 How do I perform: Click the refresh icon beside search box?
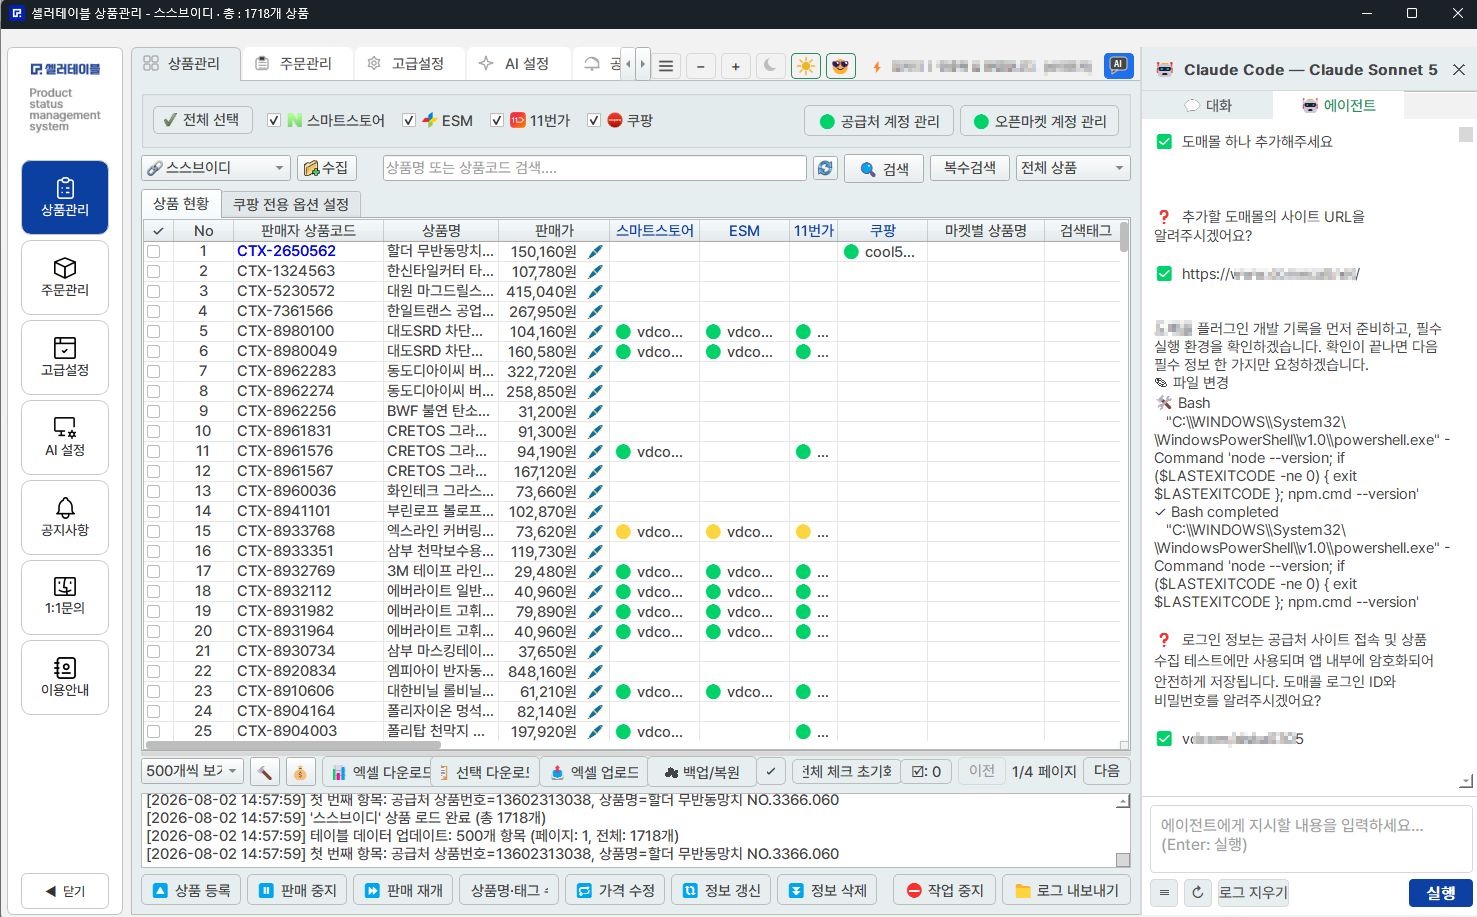coord(825,168)
